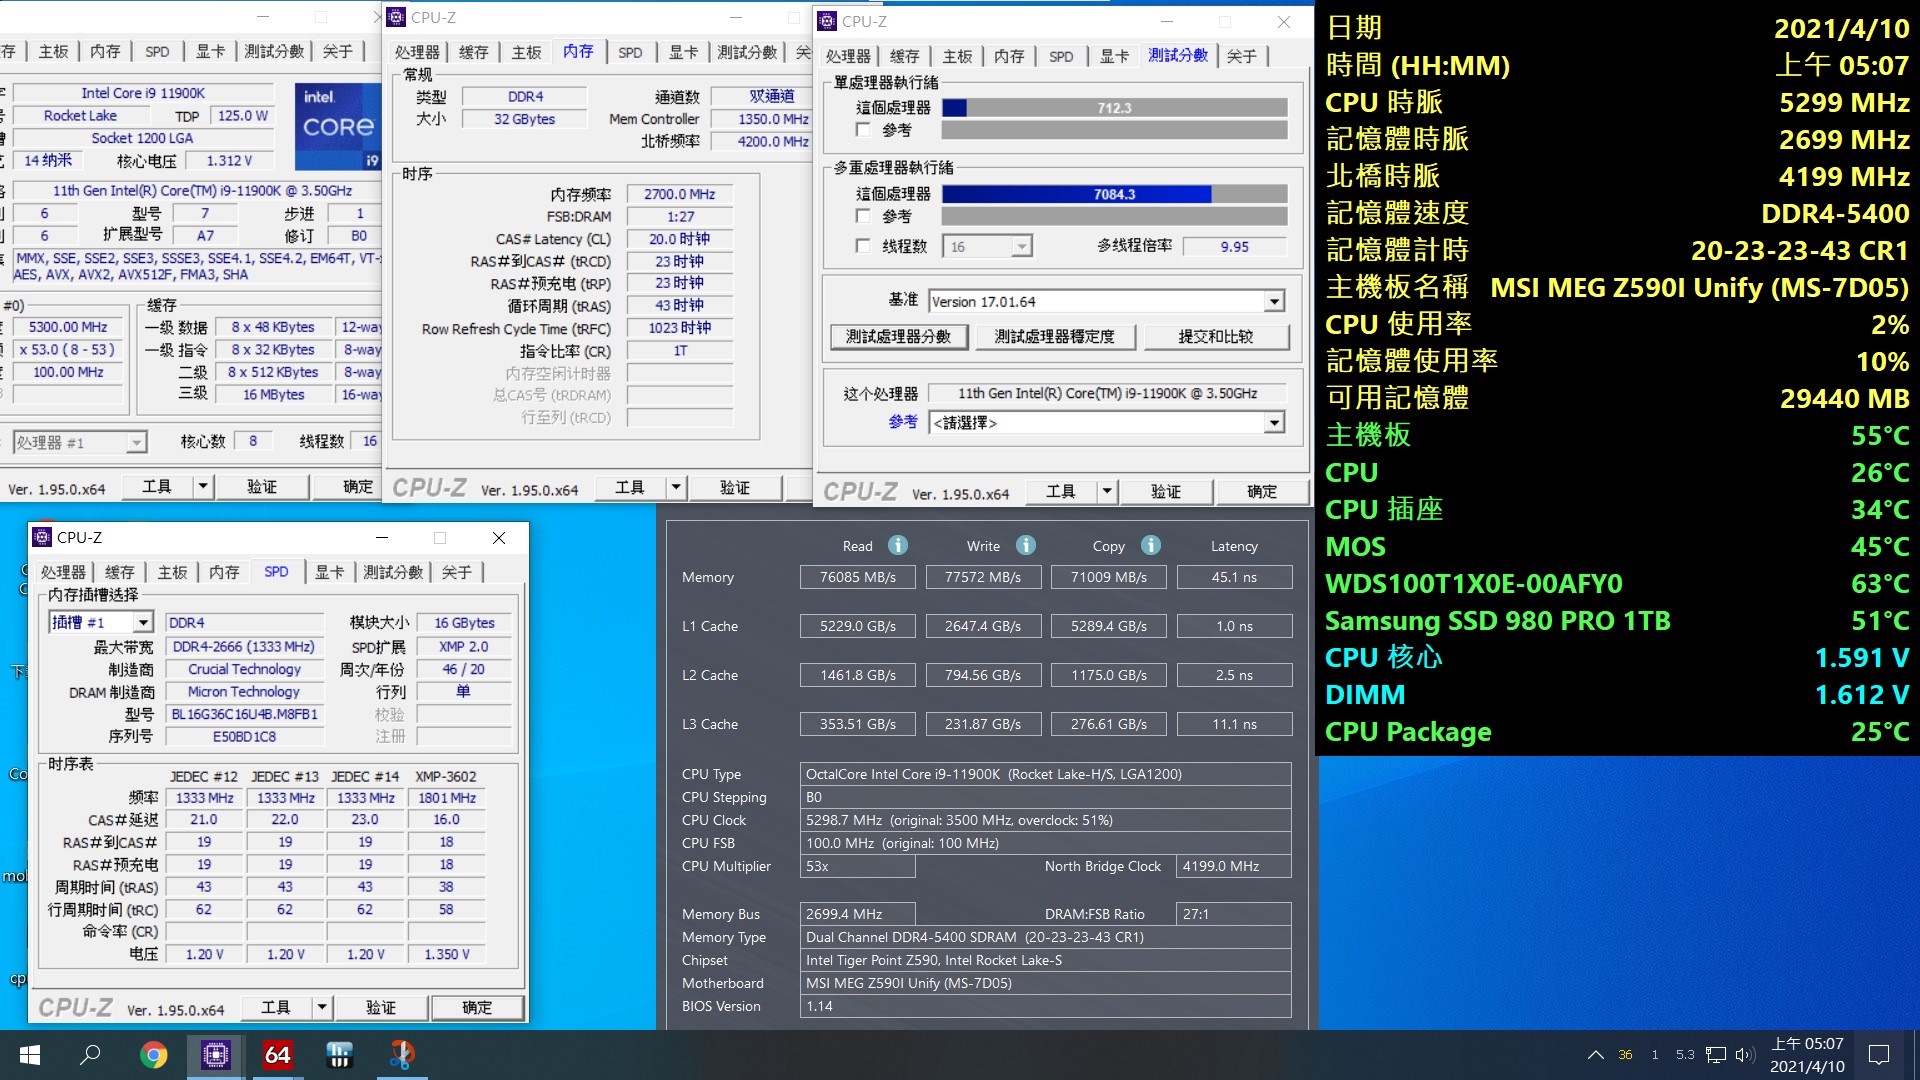Viewport: 1920px width, 1080px height.
Task: Click 測試處理器穩定度 stress CPU button
Action: (x=1054, y=337)
